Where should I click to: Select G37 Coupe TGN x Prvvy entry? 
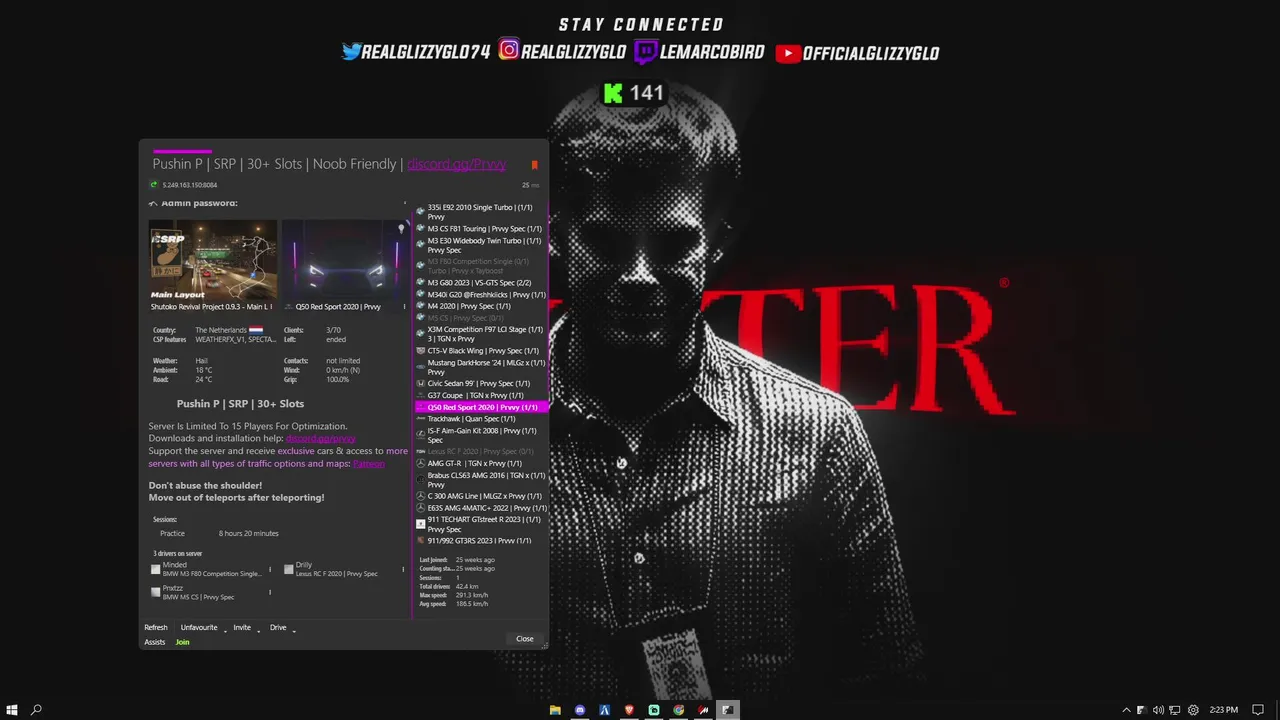pos(481,396)
